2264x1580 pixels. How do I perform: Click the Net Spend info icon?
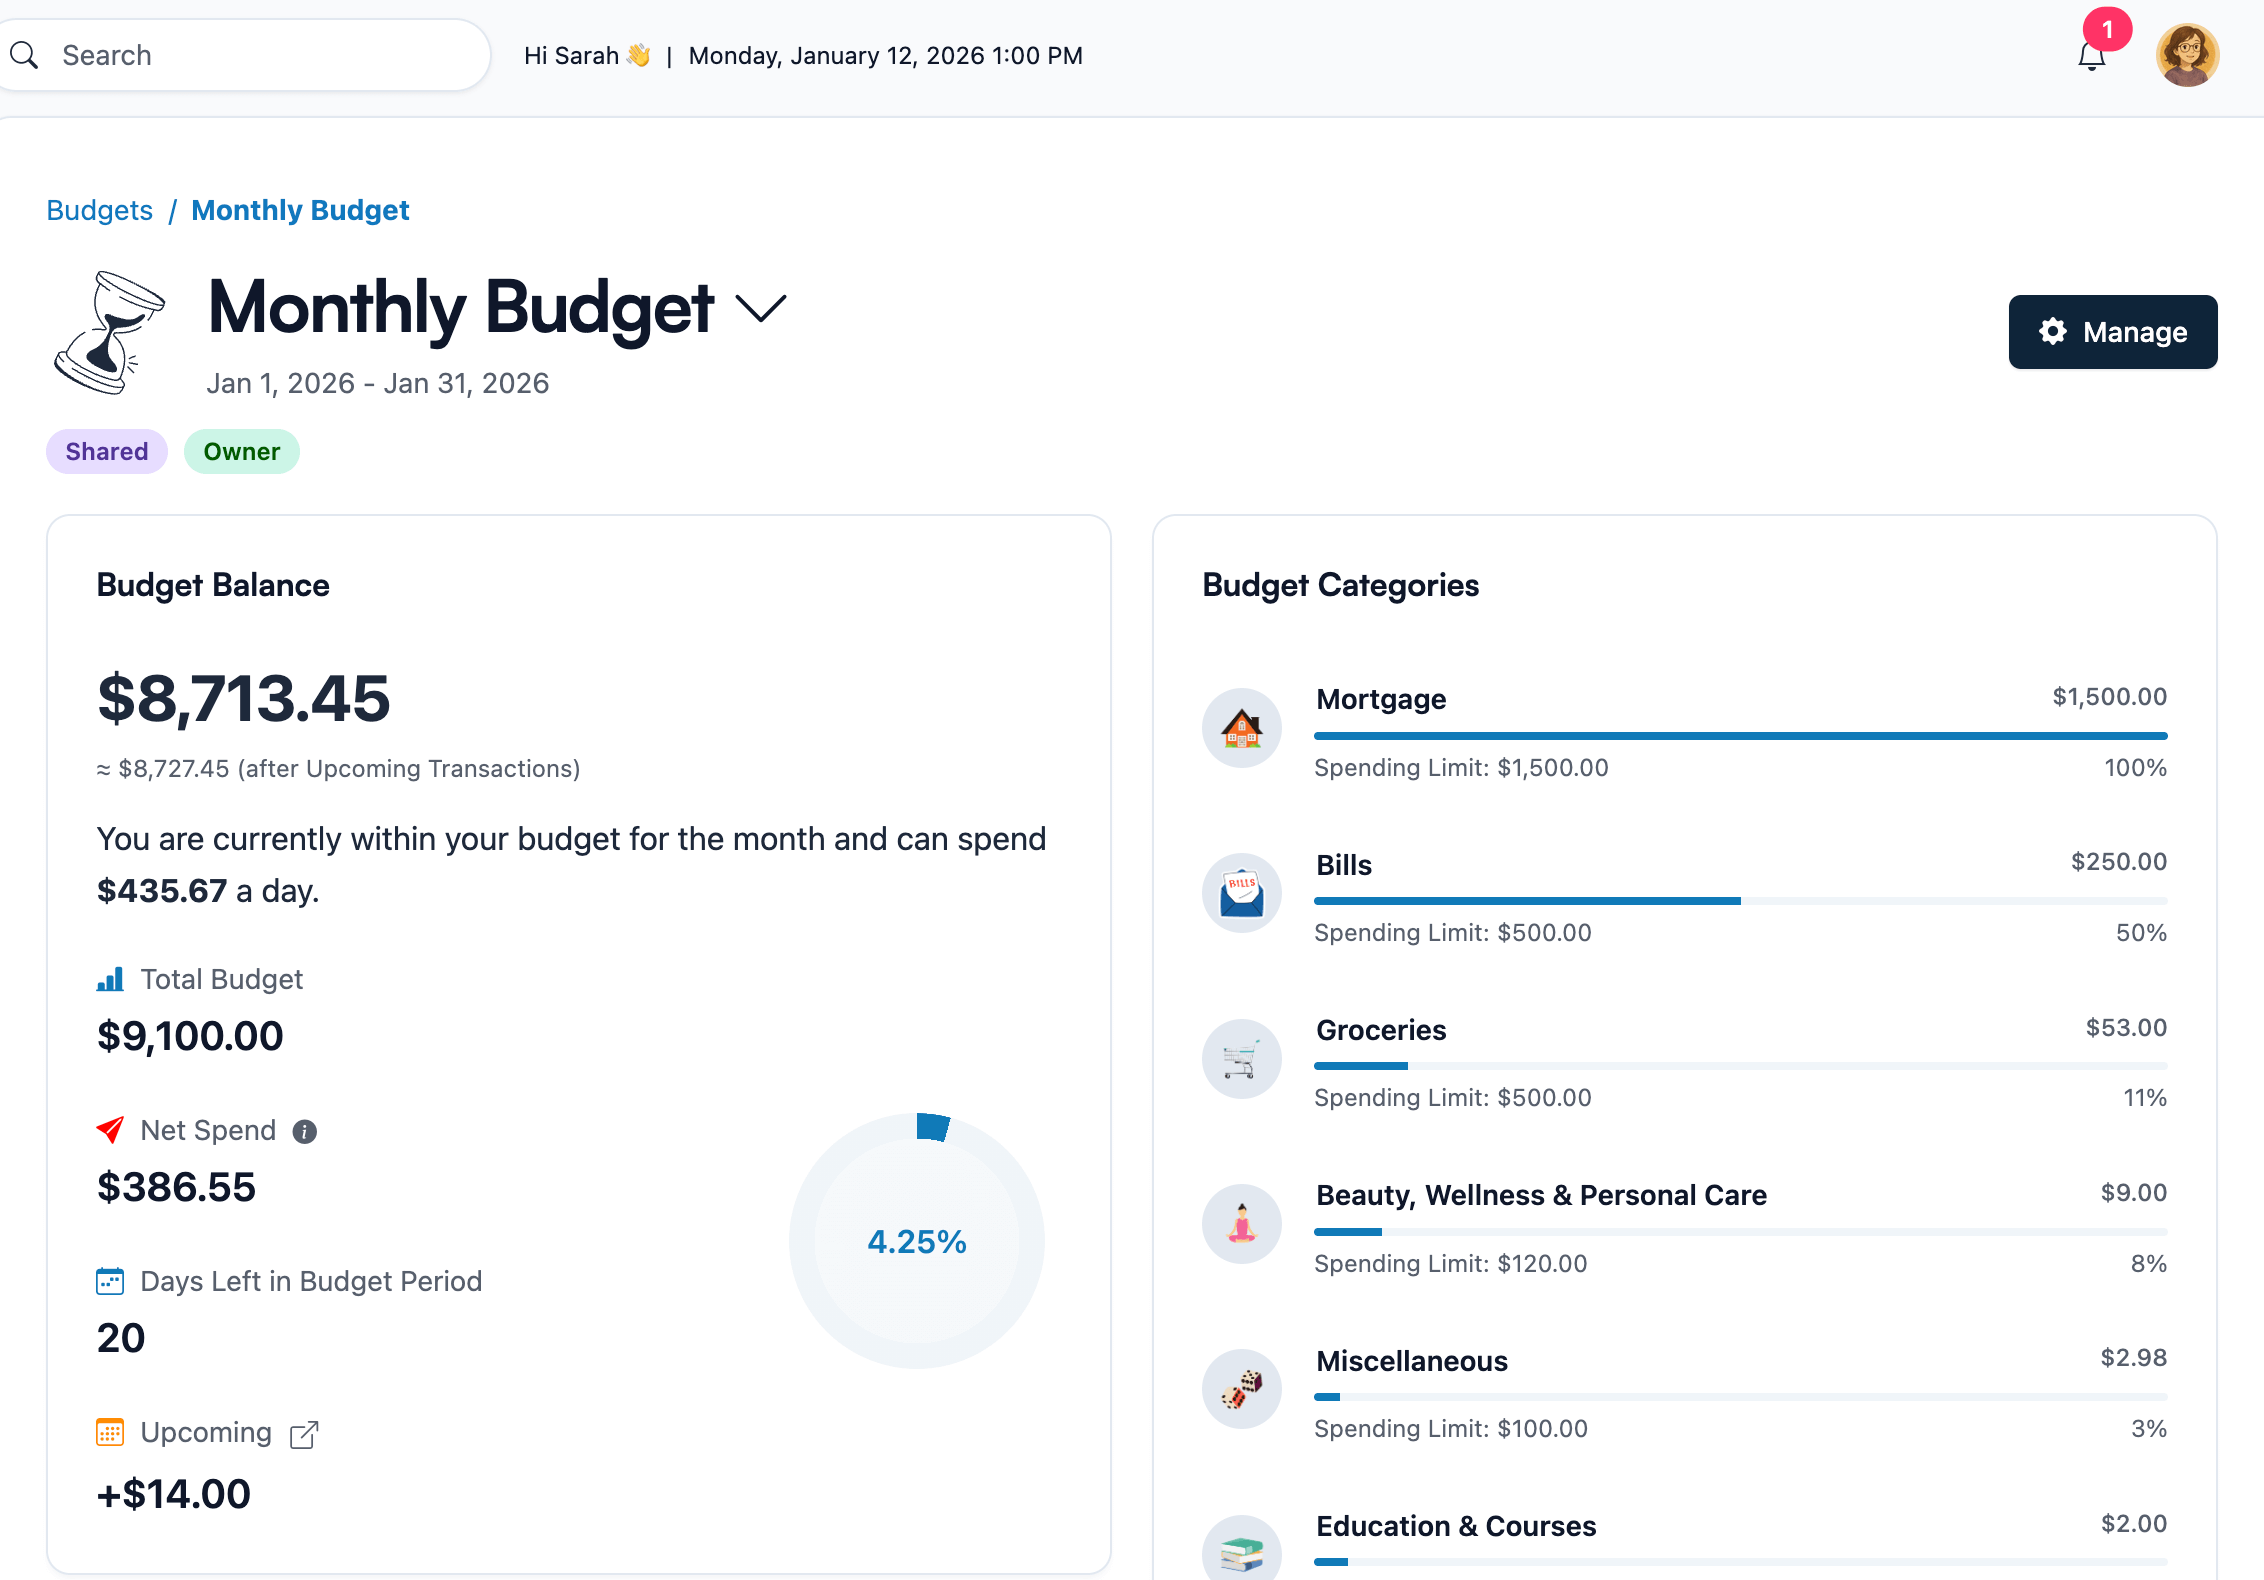click(x=305, y=1131)
